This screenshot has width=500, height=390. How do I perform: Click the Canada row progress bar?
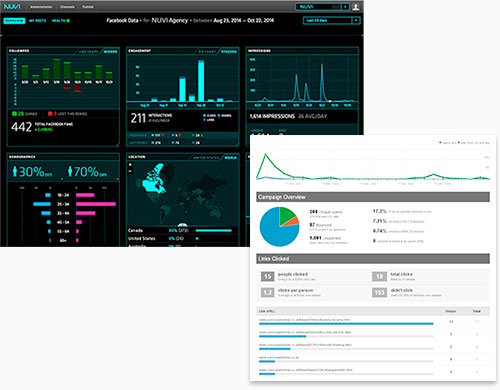click(213, 230)
